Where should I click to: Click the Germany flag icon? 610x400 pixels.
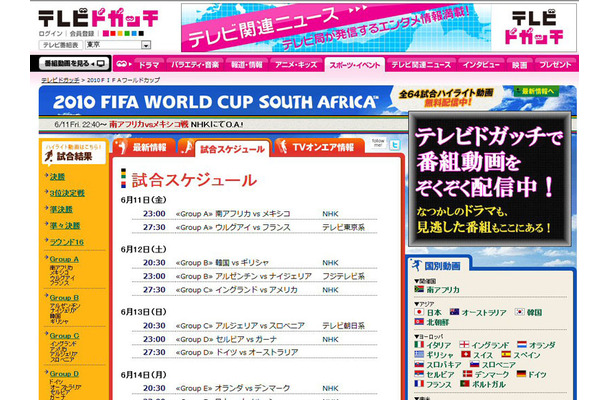(521, 374)
